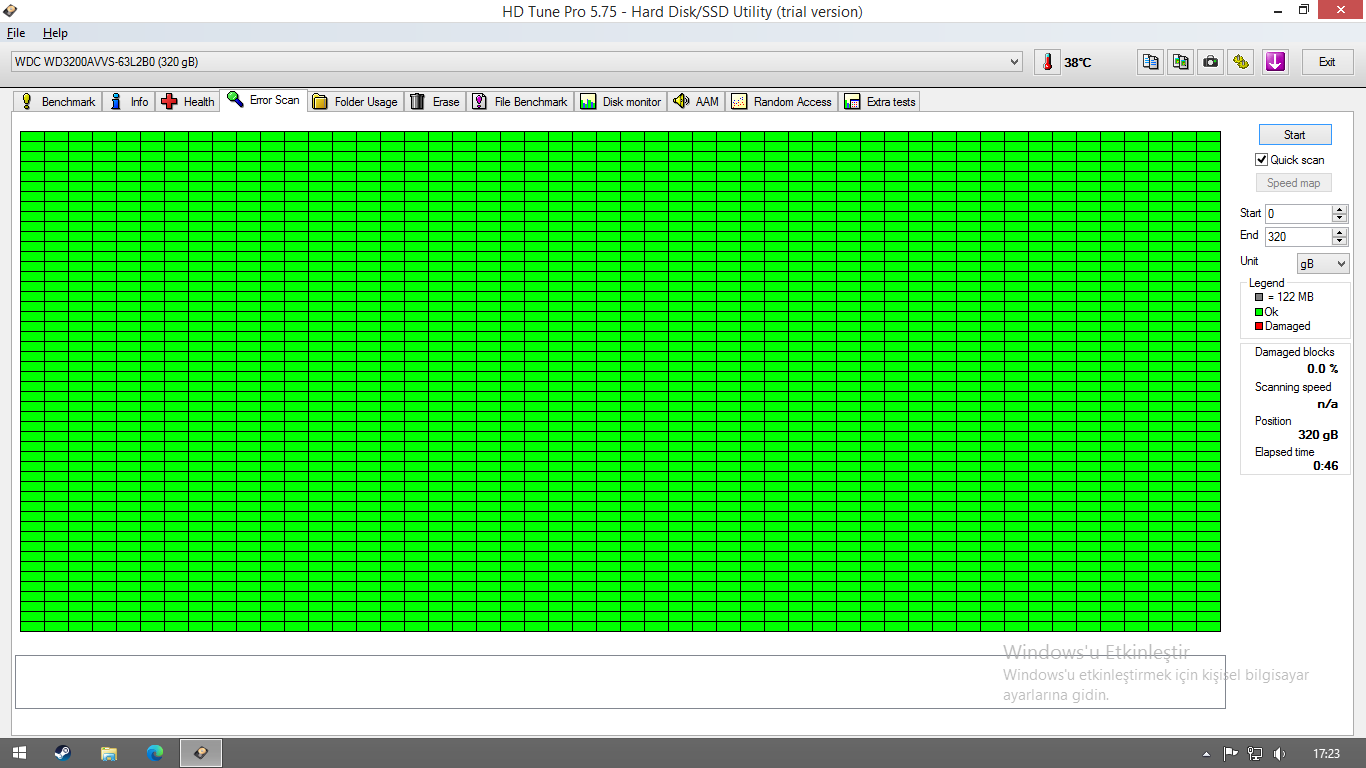Open the Disk monitor tab
Viewport: 1366px width, 768px height.
click(621, 101)
